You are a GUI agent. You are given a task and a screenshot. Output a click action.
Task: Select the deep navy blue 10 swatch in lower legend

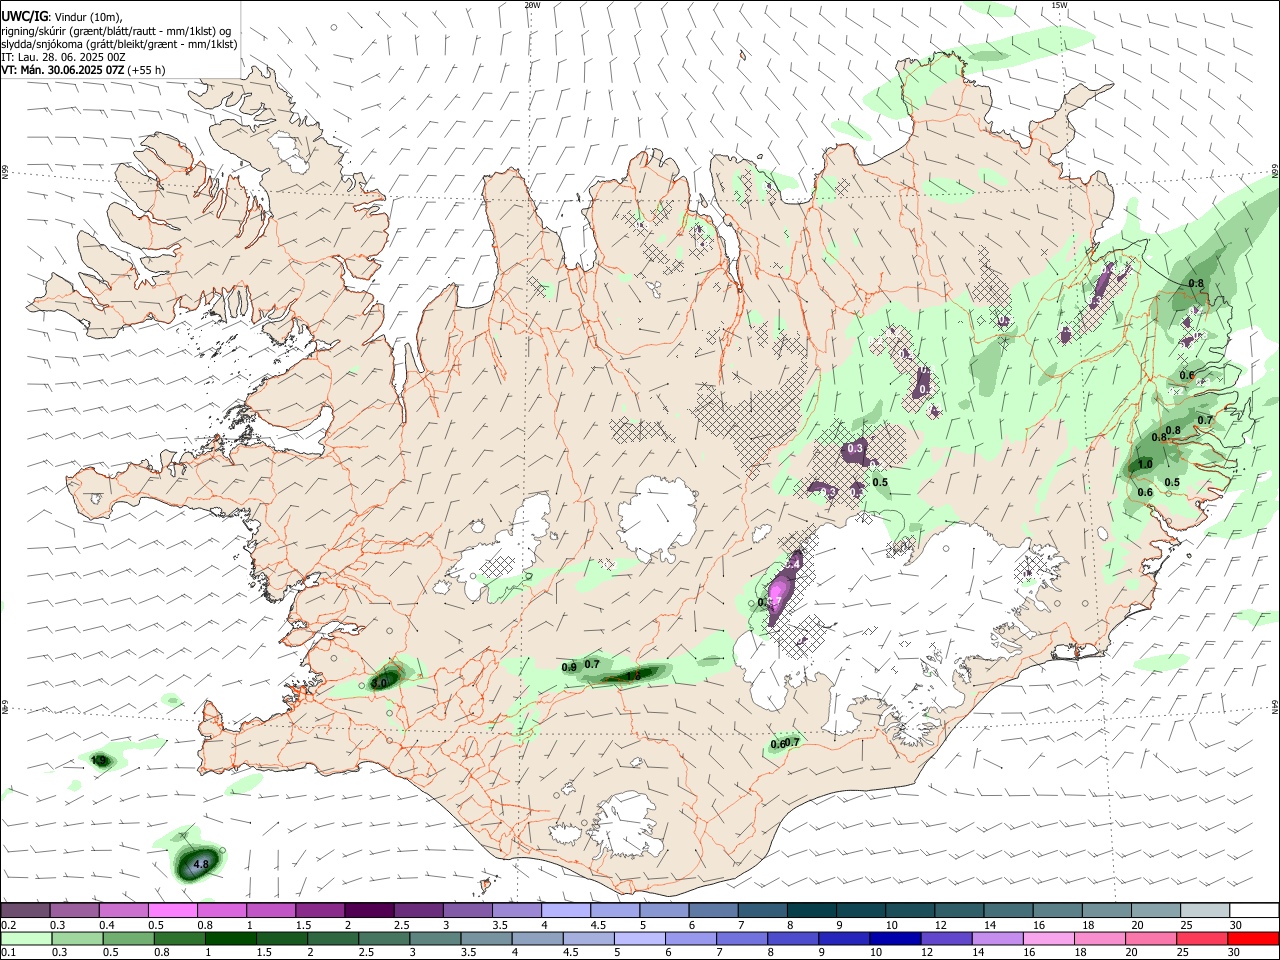(894, 938)
